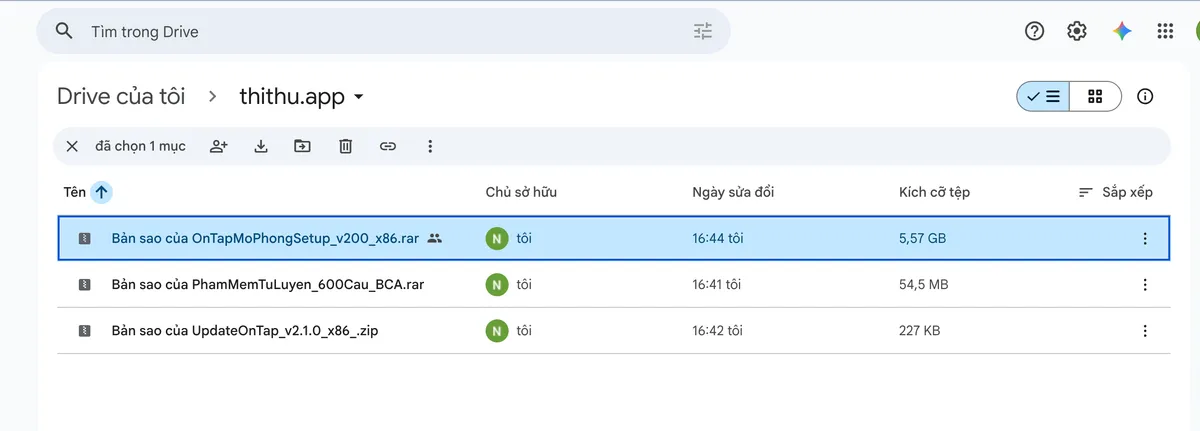
Task: Click archive icon of UpdateOnTap row
Action: pos(85,330)
